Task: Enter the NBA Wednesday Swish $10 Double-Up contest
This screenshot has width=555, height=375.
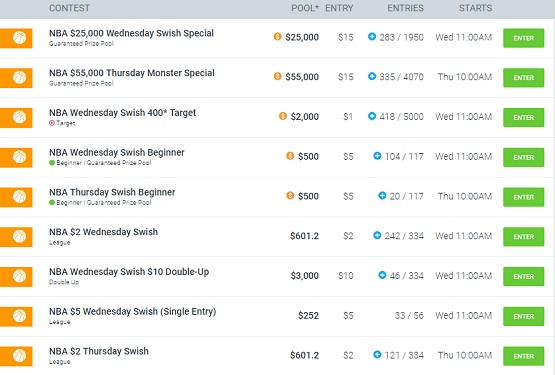Action: pyautogui.click(x=523, y=277)
